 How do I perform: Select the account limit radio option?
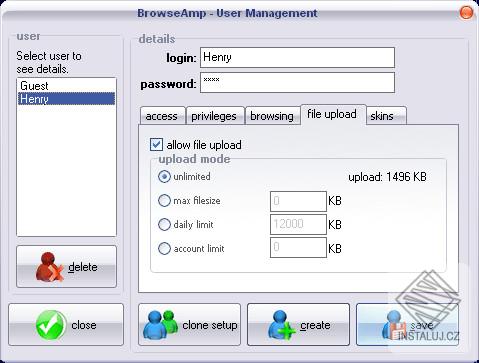164,248
